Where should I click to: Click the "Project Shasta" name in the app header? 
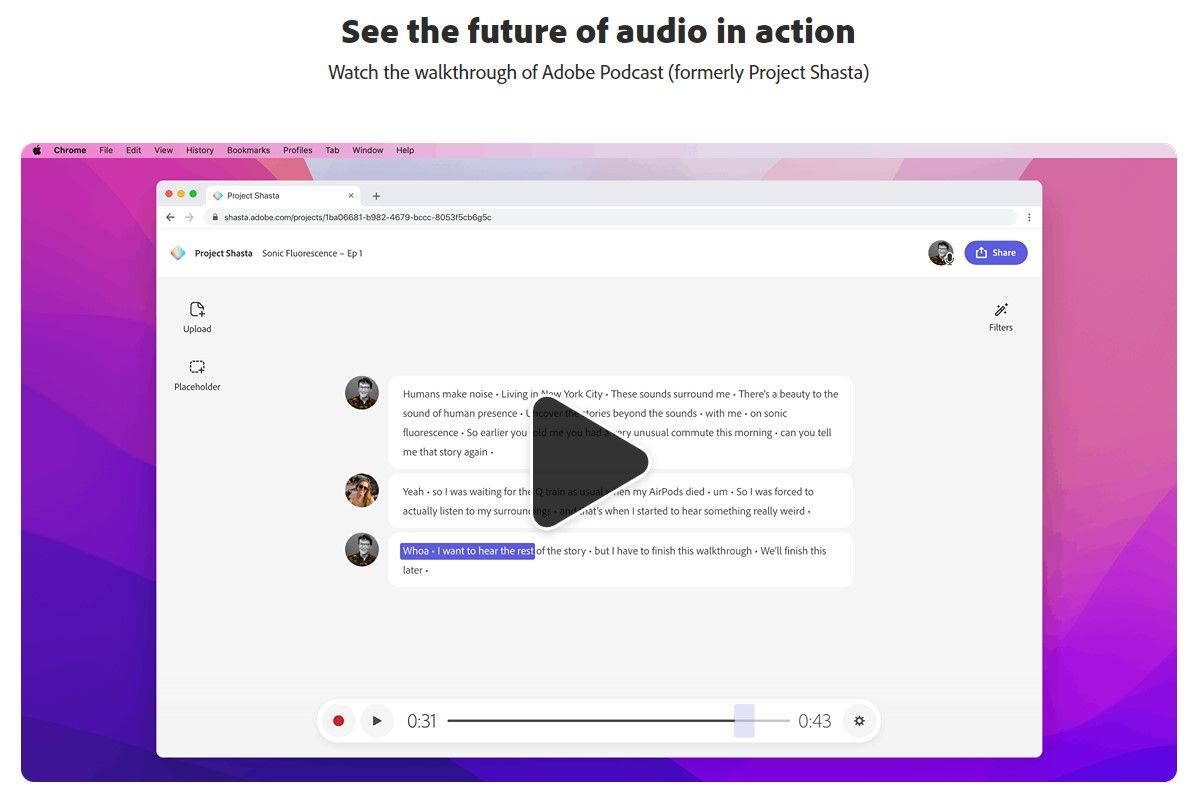[x=224, y=254]
